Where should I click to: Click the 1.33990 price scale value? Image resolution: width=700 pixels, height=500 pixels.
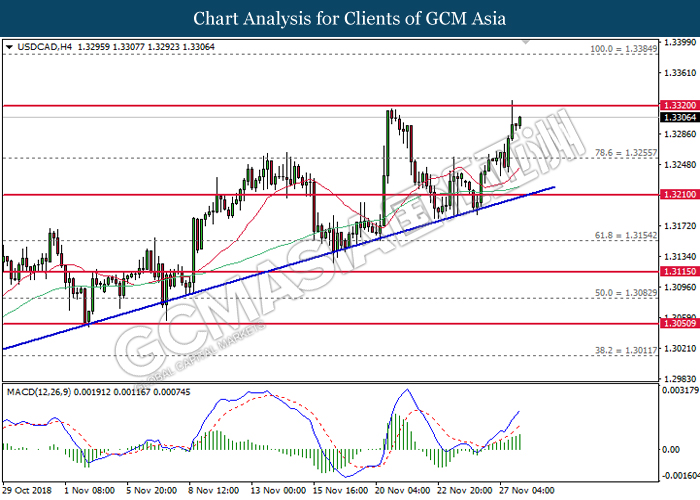click(x=680, y=42)
